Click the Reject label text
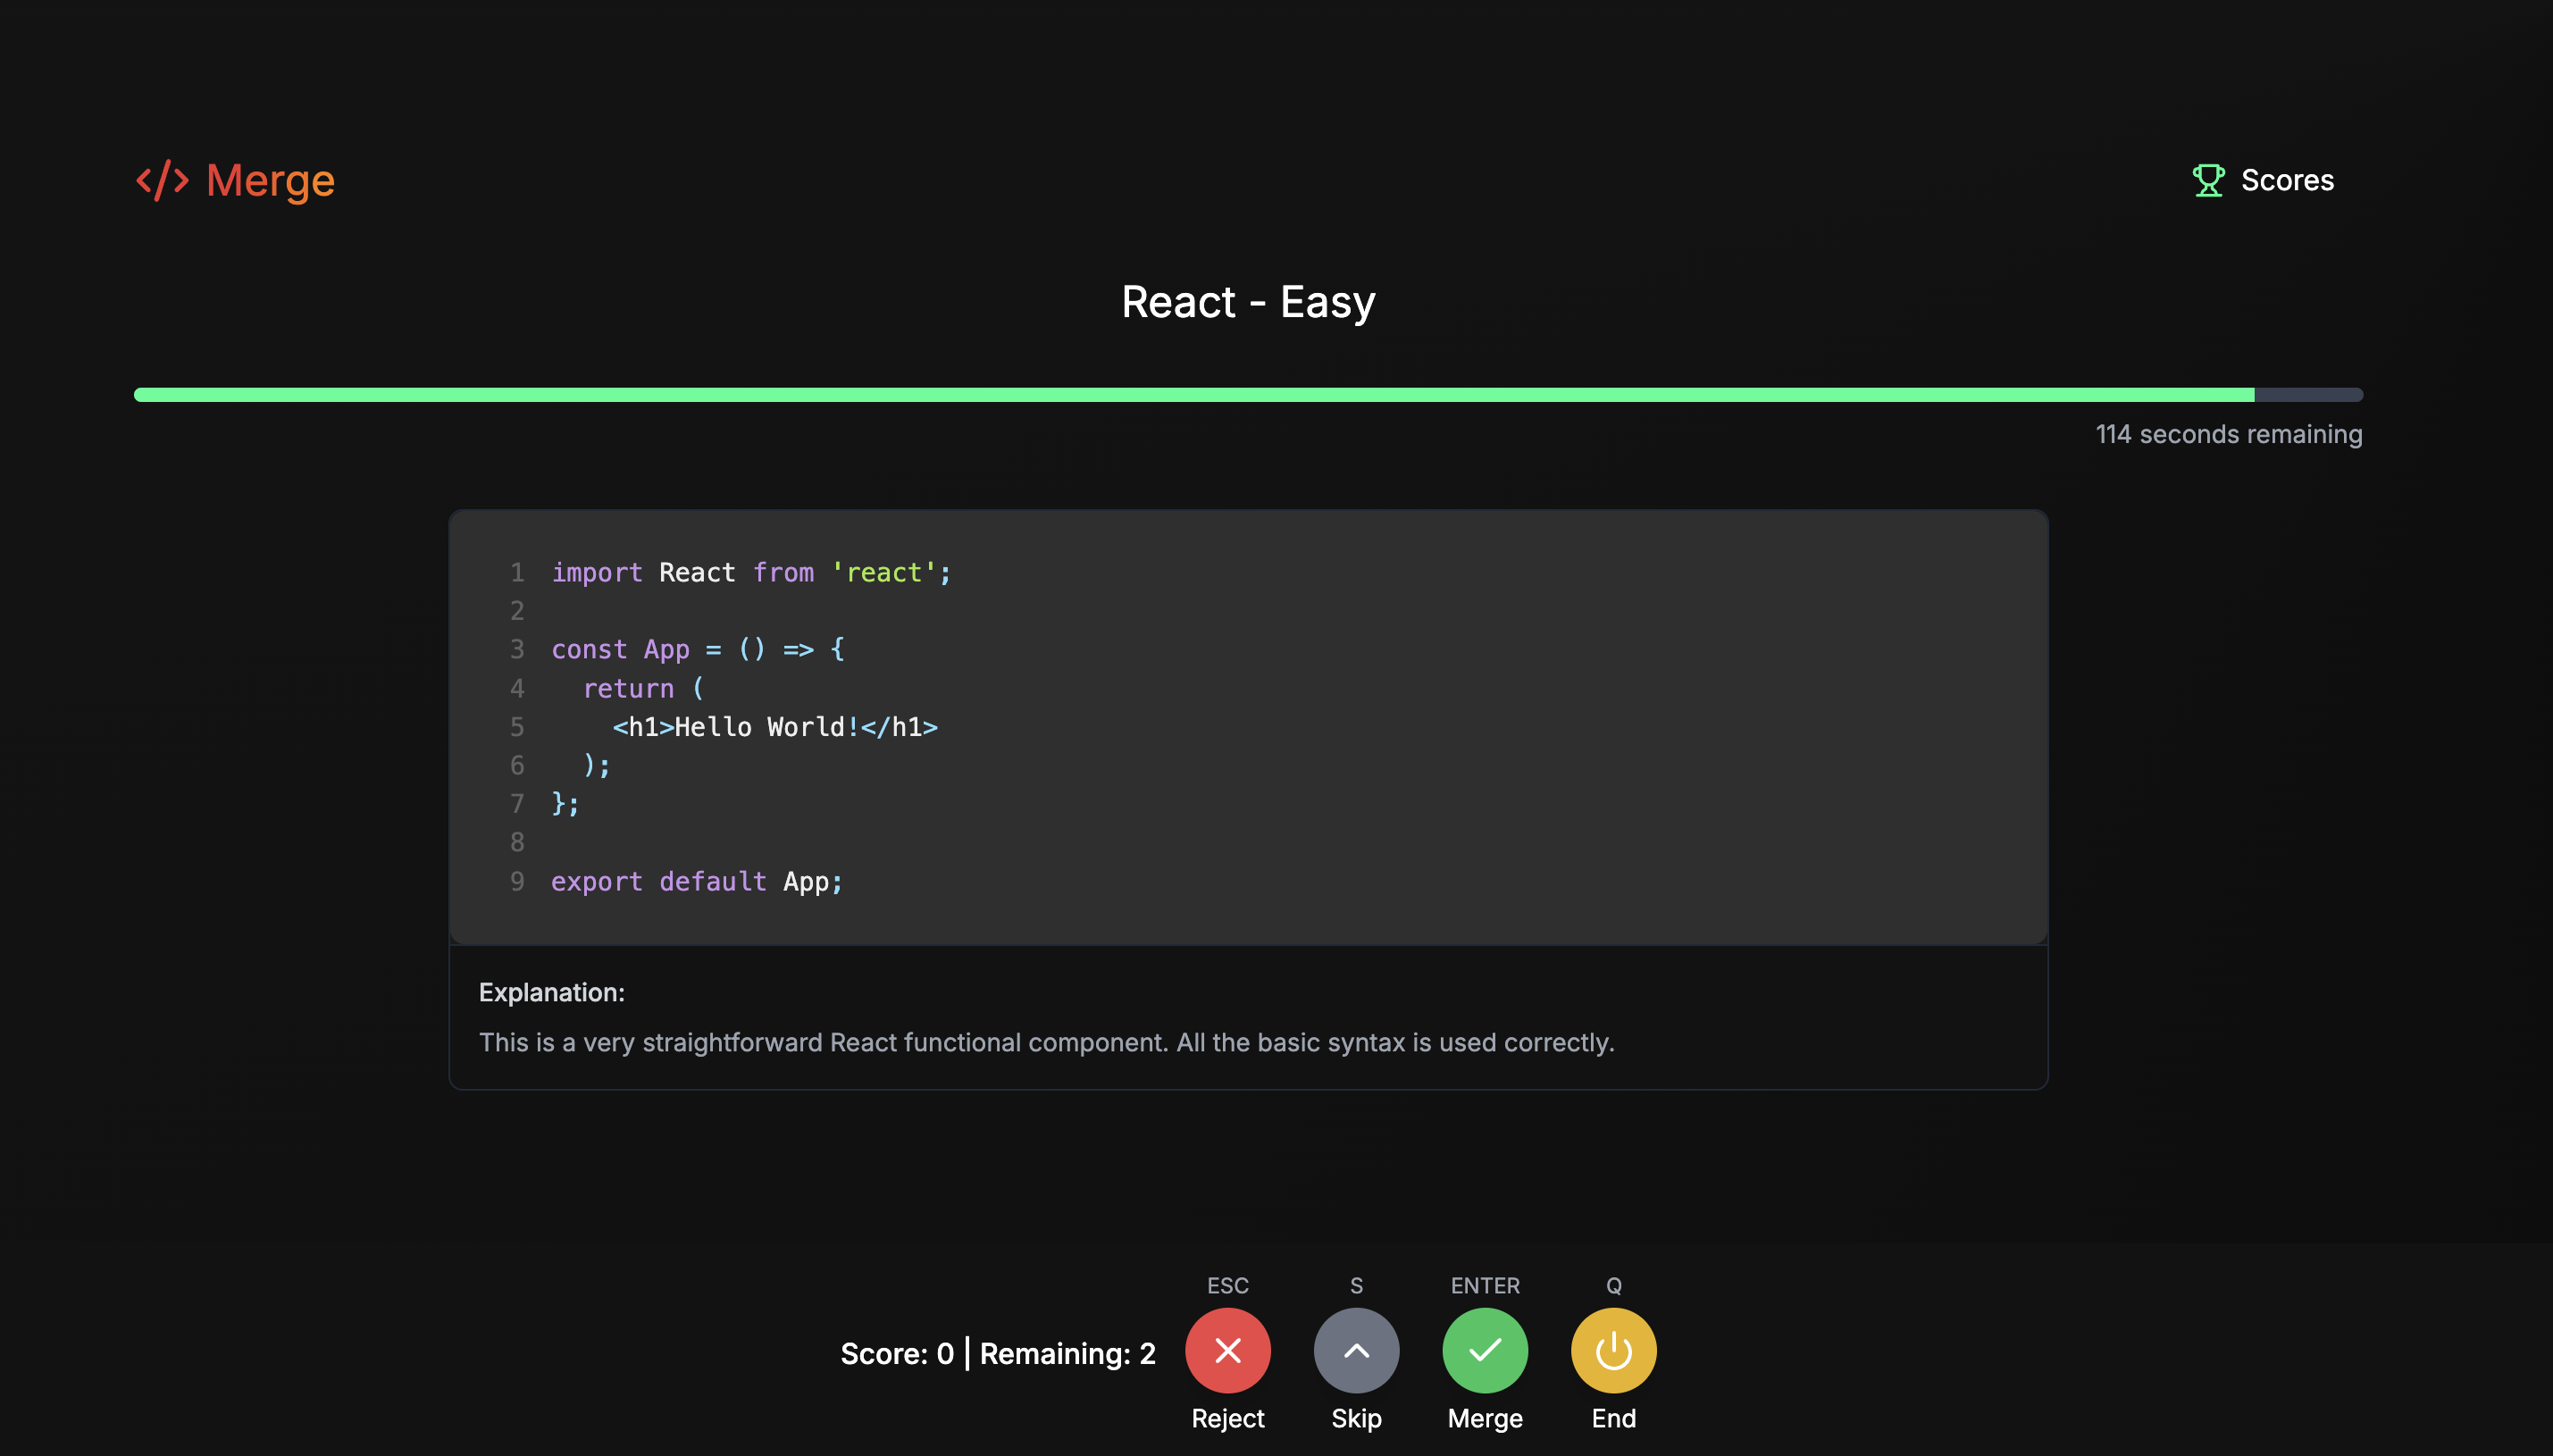 point(1227,1418)
